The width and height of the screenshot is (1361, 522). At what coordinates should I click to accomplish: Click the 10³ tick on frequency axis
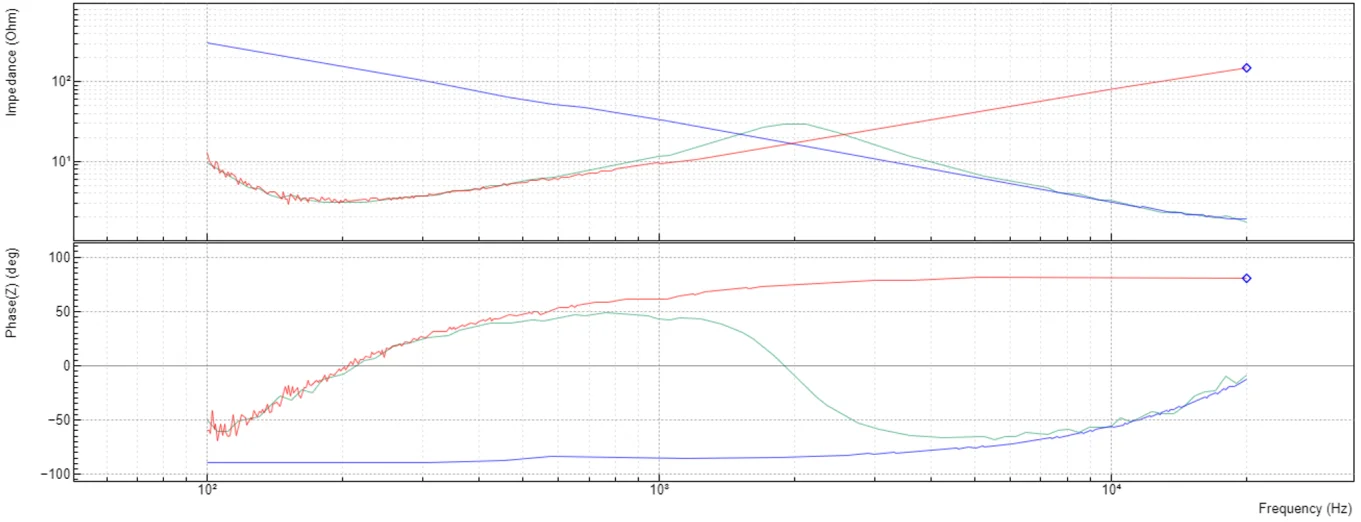point(659,491)
